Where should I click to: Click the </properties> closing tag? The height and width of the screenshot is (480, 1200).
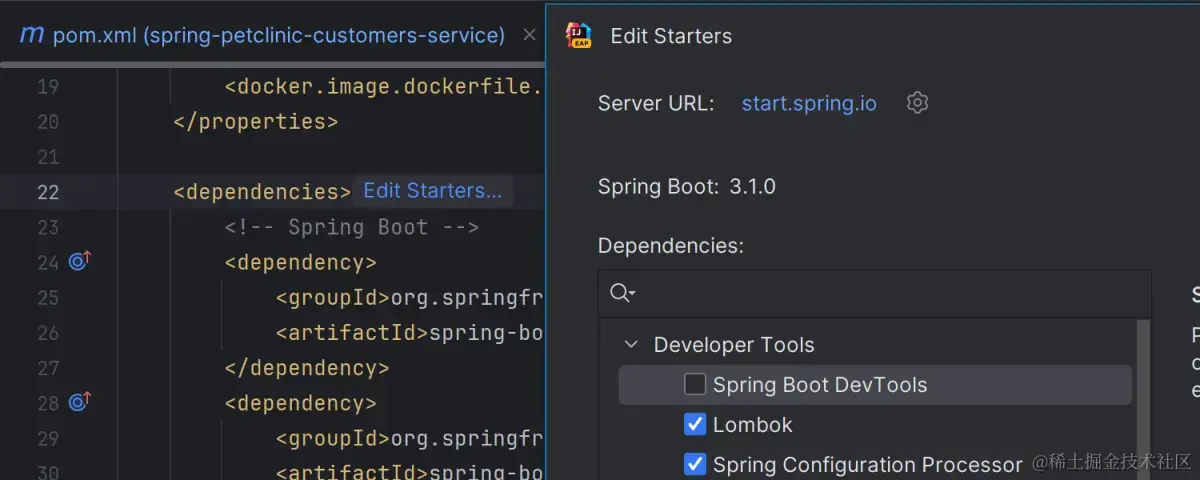click(x=256, y=122)
